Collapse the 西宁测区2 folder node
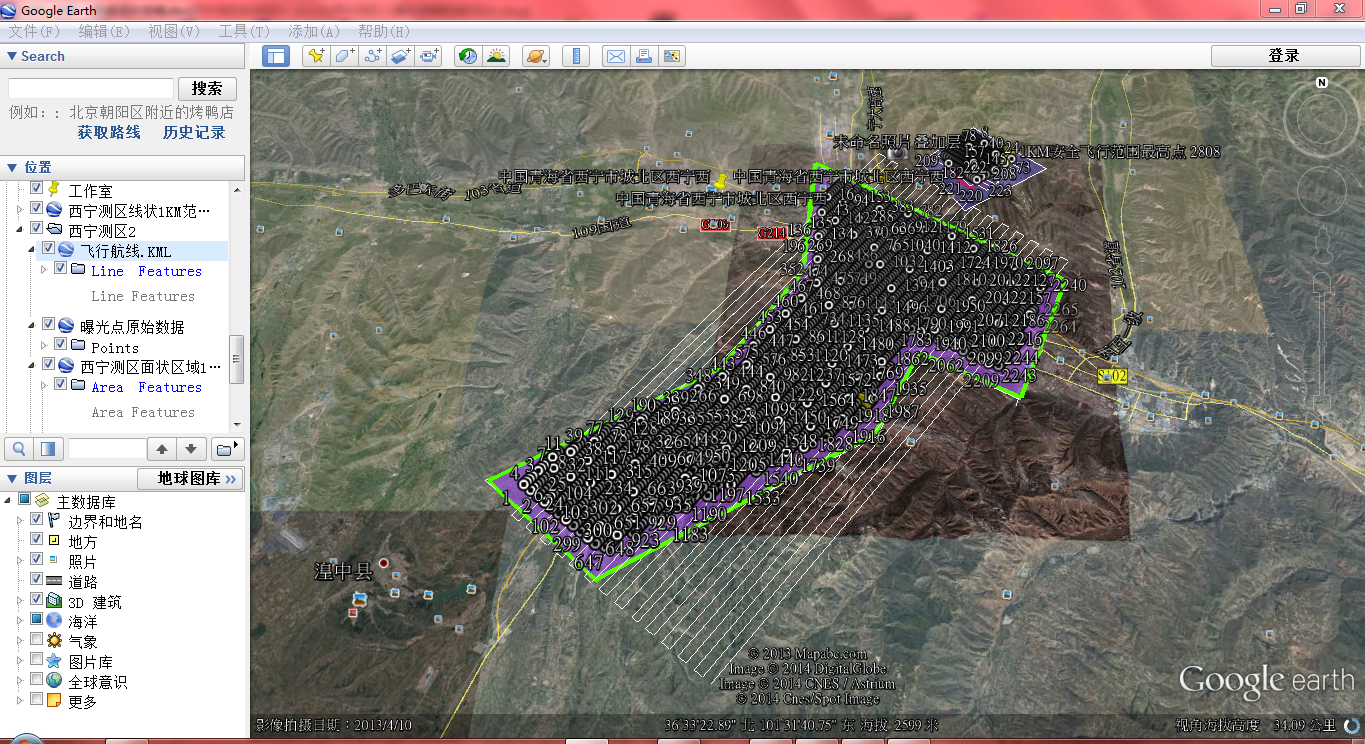Viewport: 1365px width, 744px height. [x=20, y=230]
